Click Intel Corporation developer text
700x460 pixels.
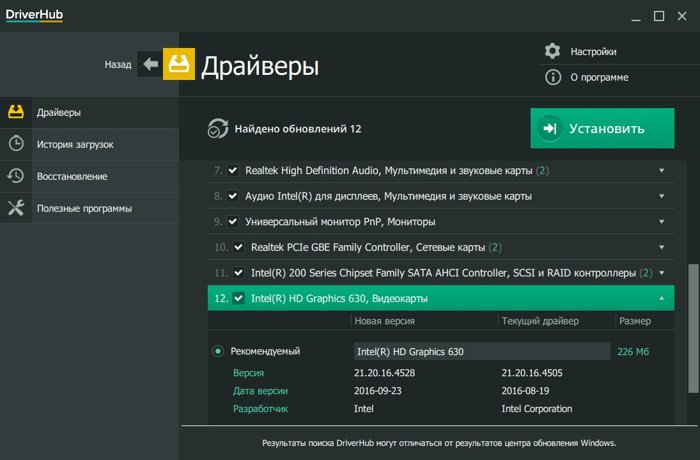coord(537,409)
